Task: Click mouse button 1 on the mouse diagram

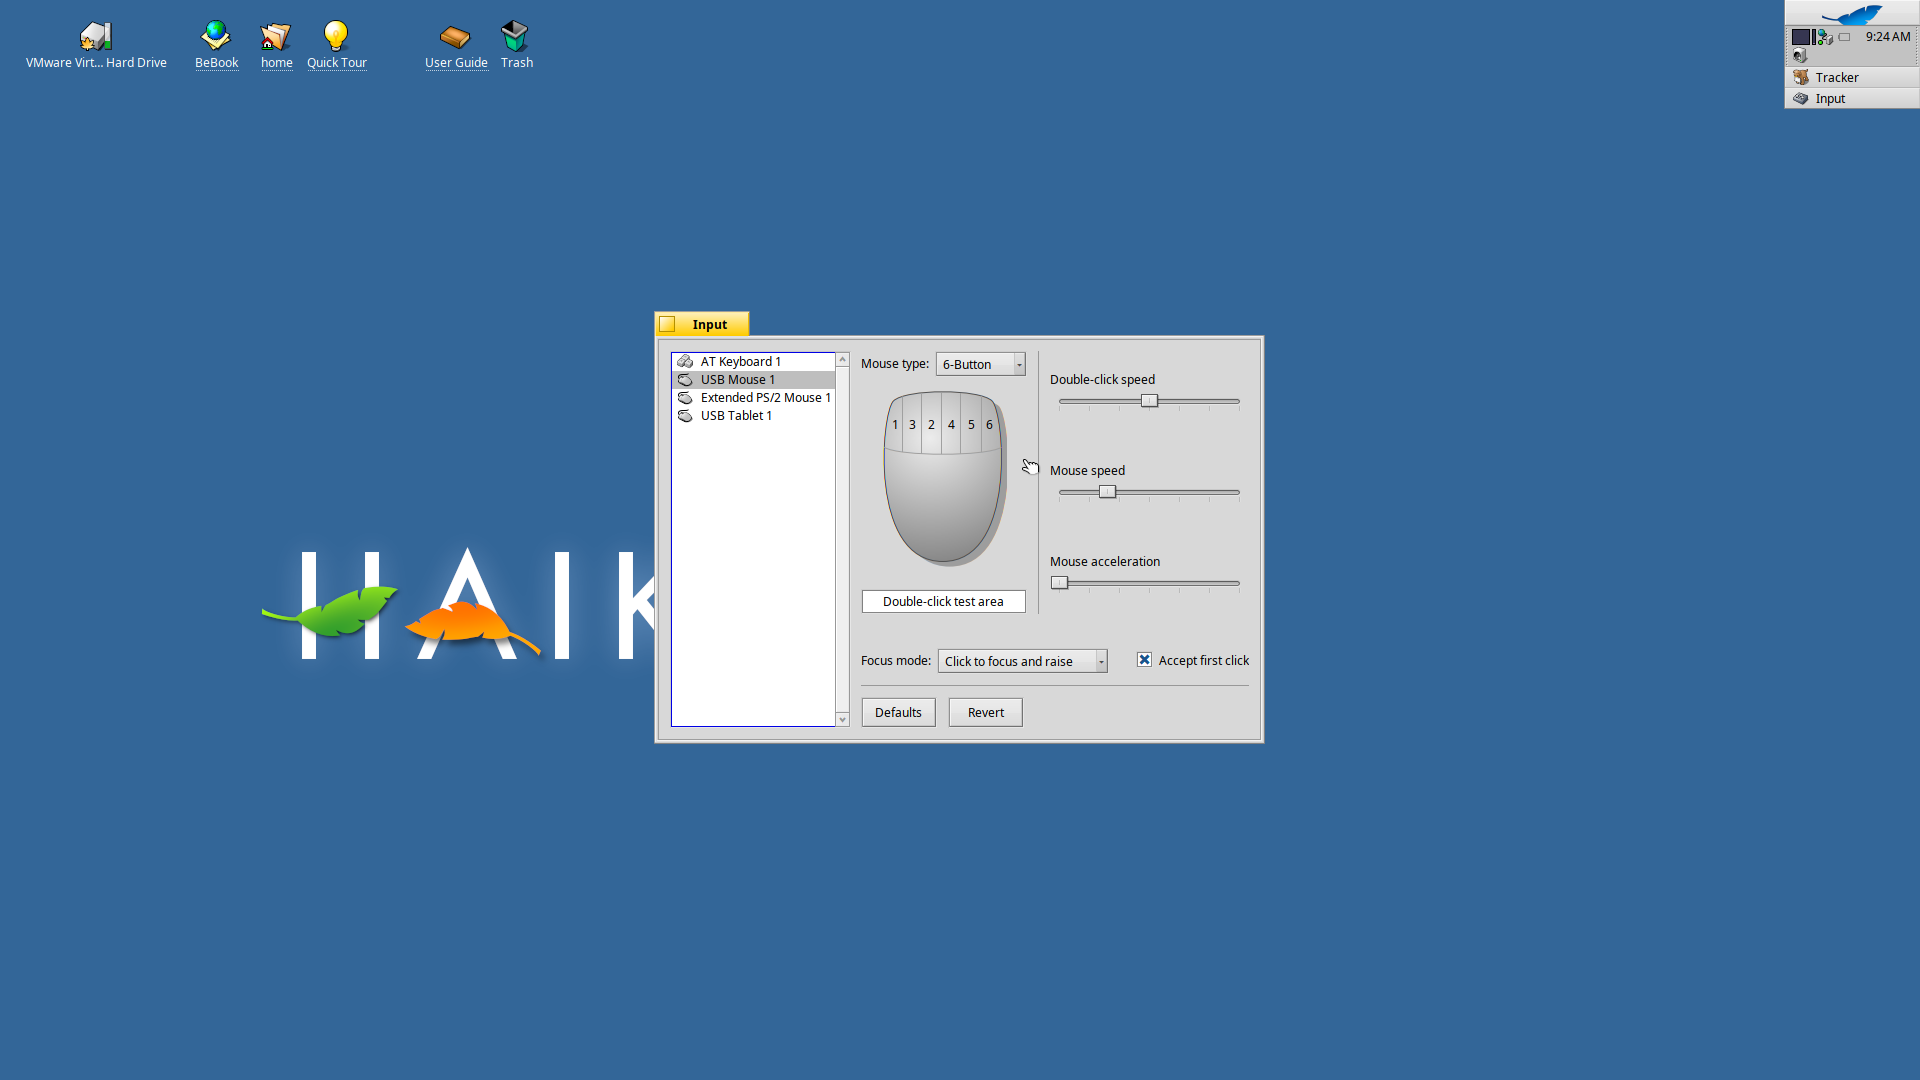Action: click(x=894, y=424)
